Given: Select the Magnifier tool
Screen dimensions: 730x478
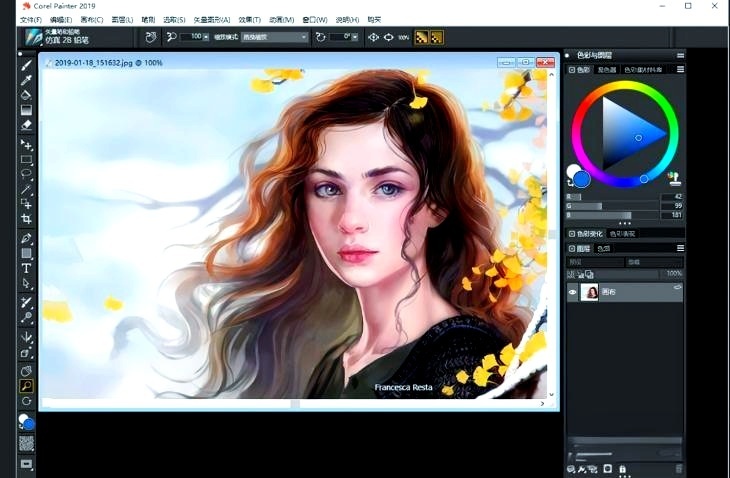Looking at the screenshot, I should coord(26,386).
